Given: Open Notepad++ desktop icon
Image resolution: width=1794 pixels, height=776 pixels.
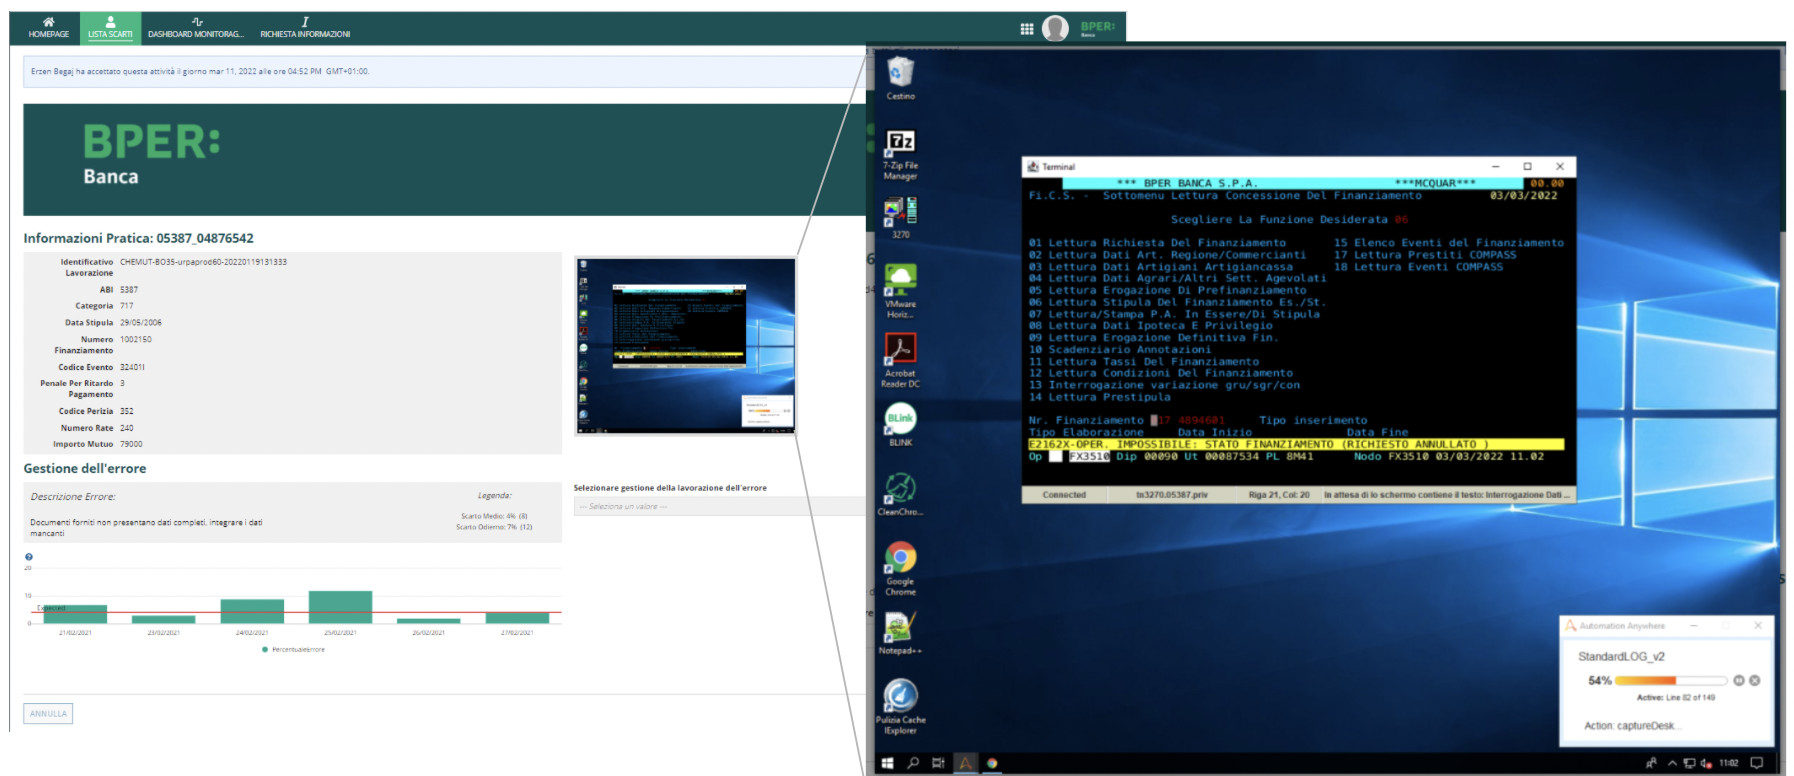Looking at the screenshot, I should 900,633.
